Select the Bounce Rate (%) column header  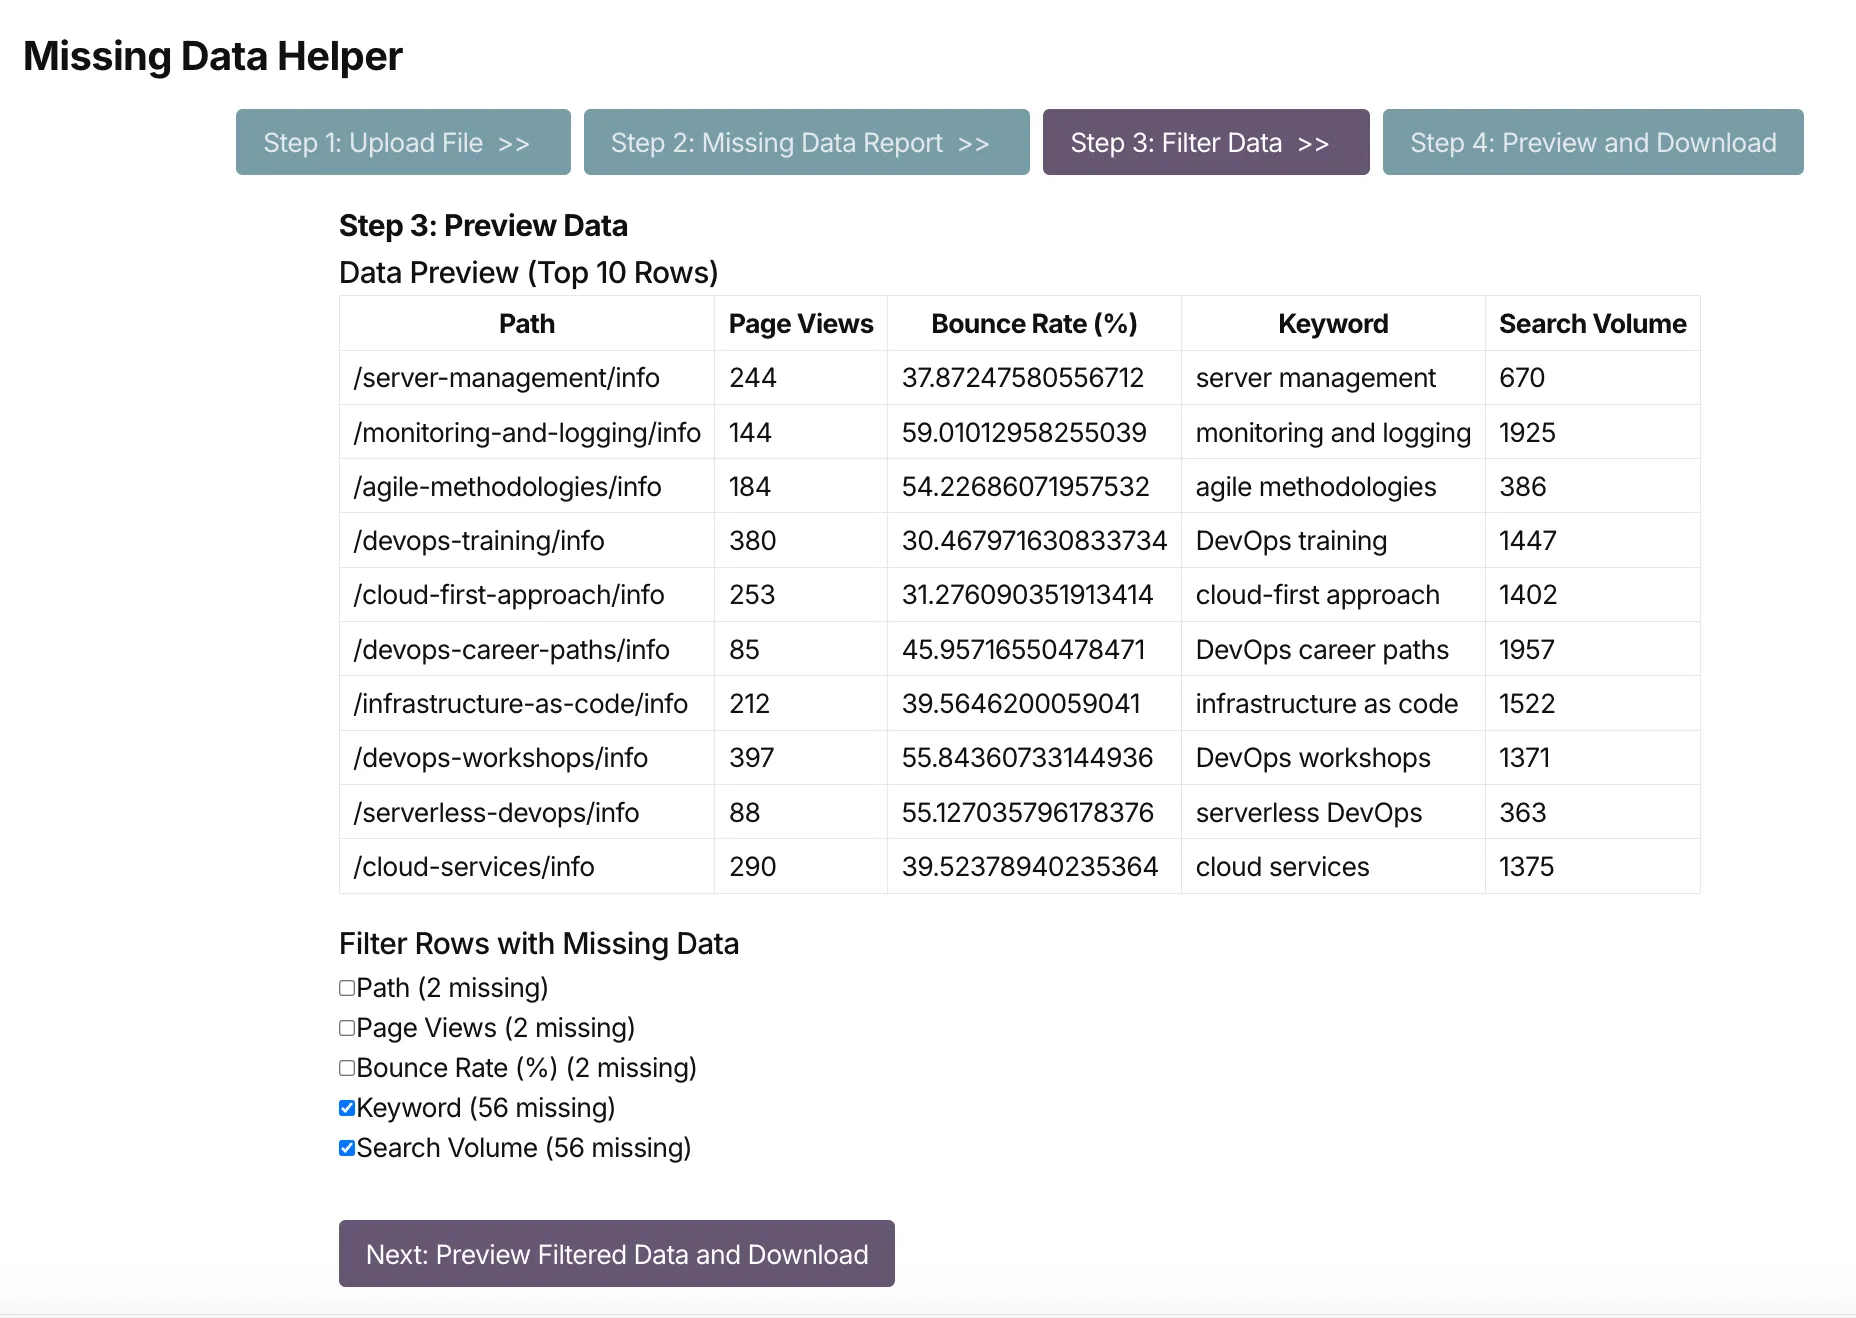point(1034,323)
